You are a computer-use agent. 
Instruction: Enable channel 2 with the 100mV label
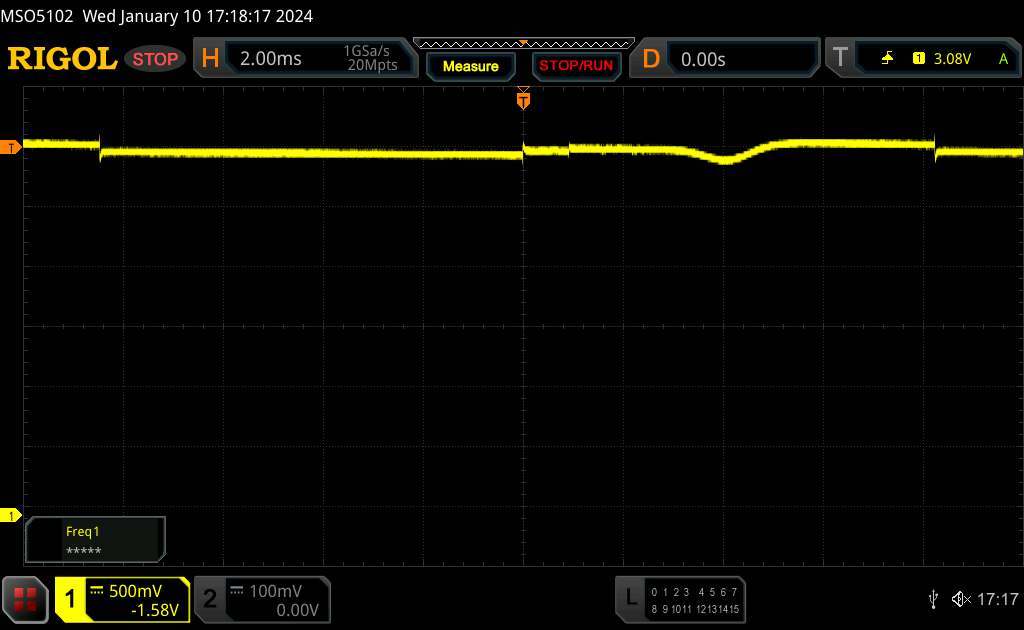260,599
